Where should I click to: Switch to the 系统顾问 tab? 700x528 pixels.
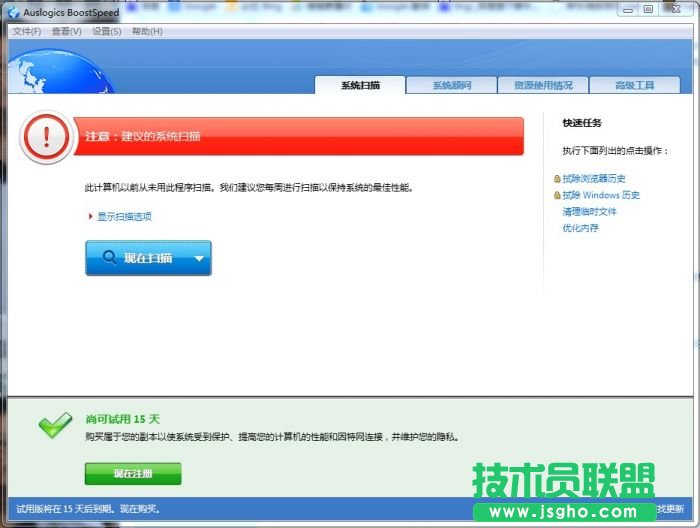[452, 85]
